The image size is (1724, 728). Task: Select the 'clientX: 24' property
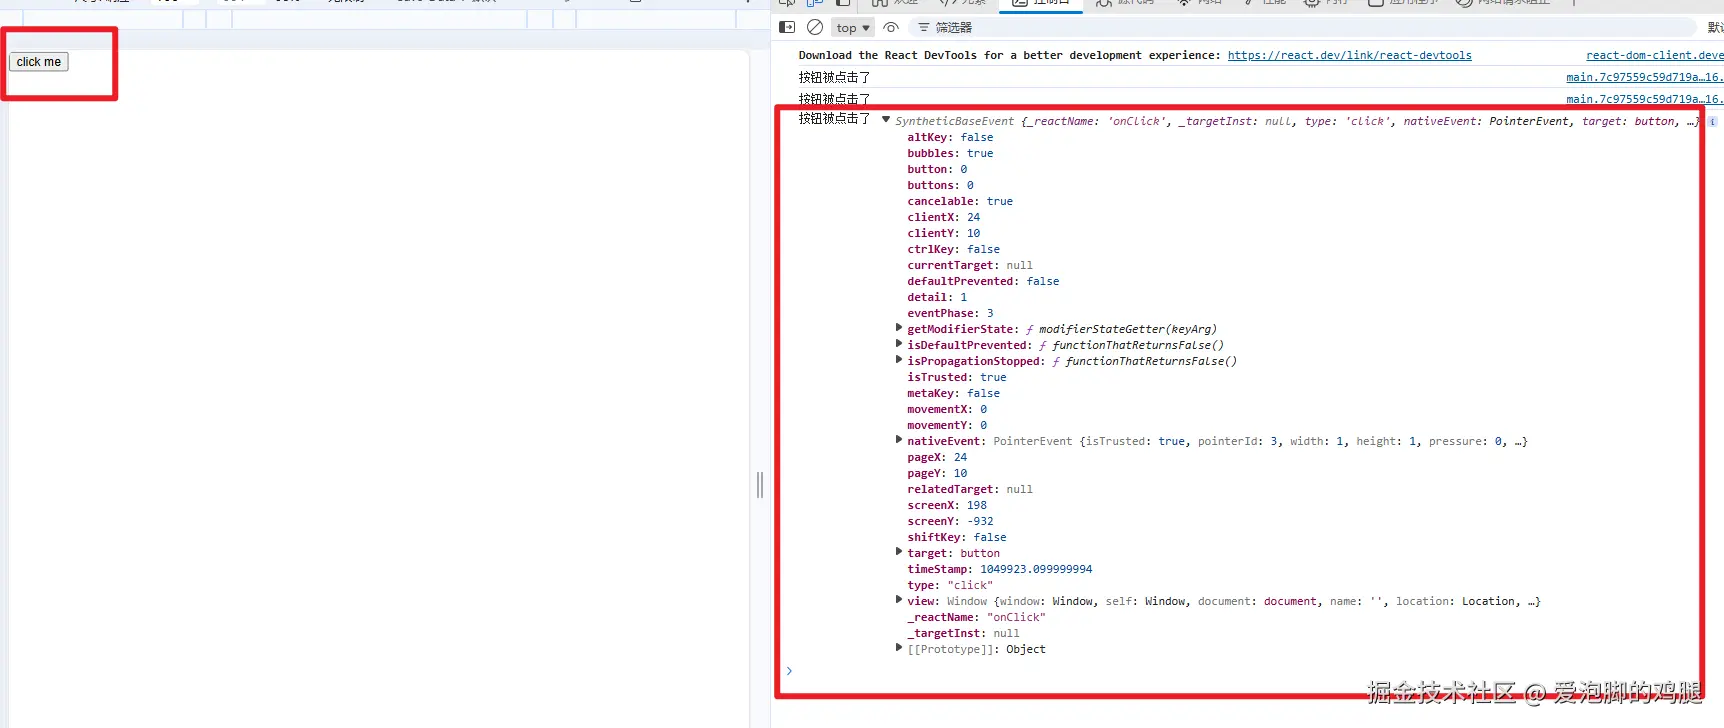pos(944,218)
